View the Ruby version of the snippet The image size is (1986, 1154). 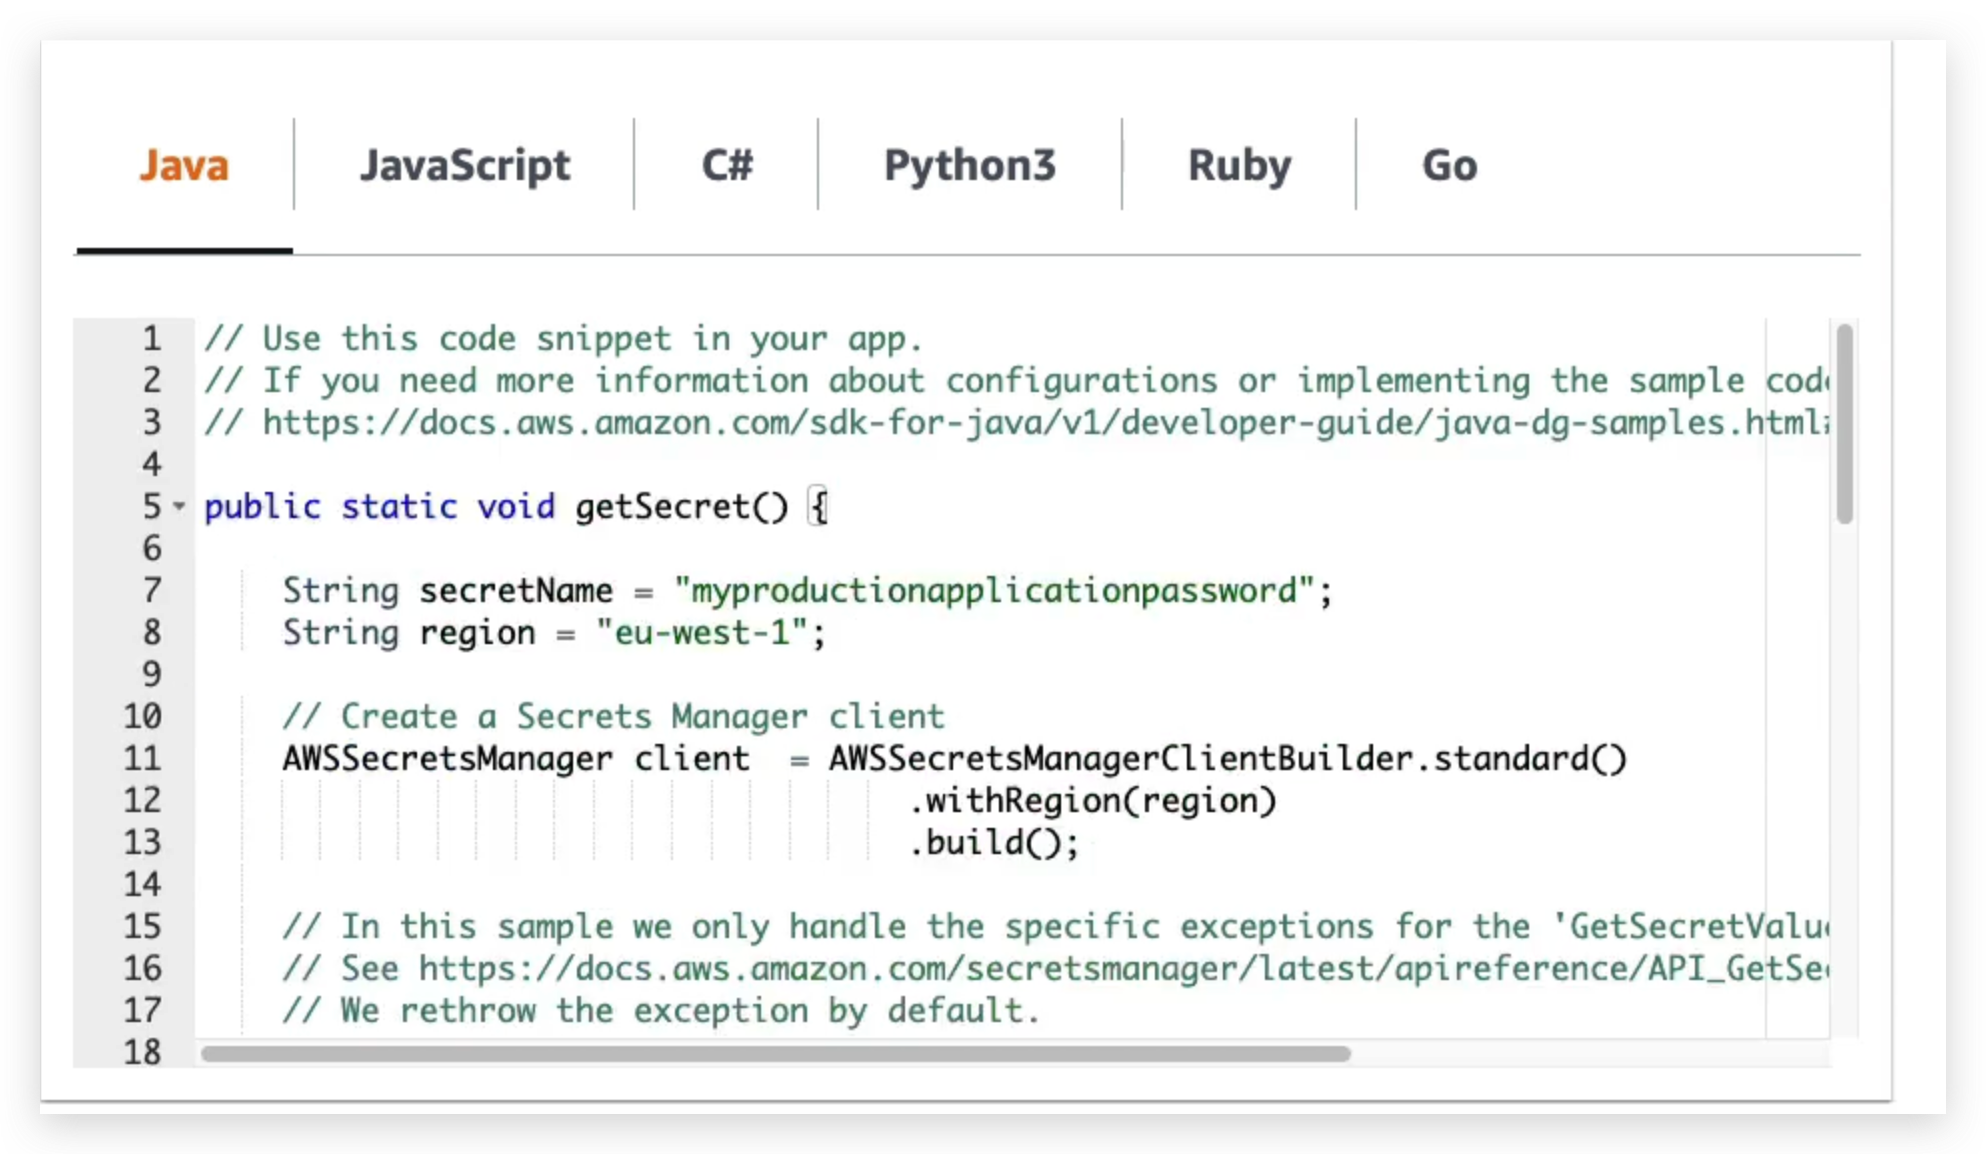[x=1239, y=165]
